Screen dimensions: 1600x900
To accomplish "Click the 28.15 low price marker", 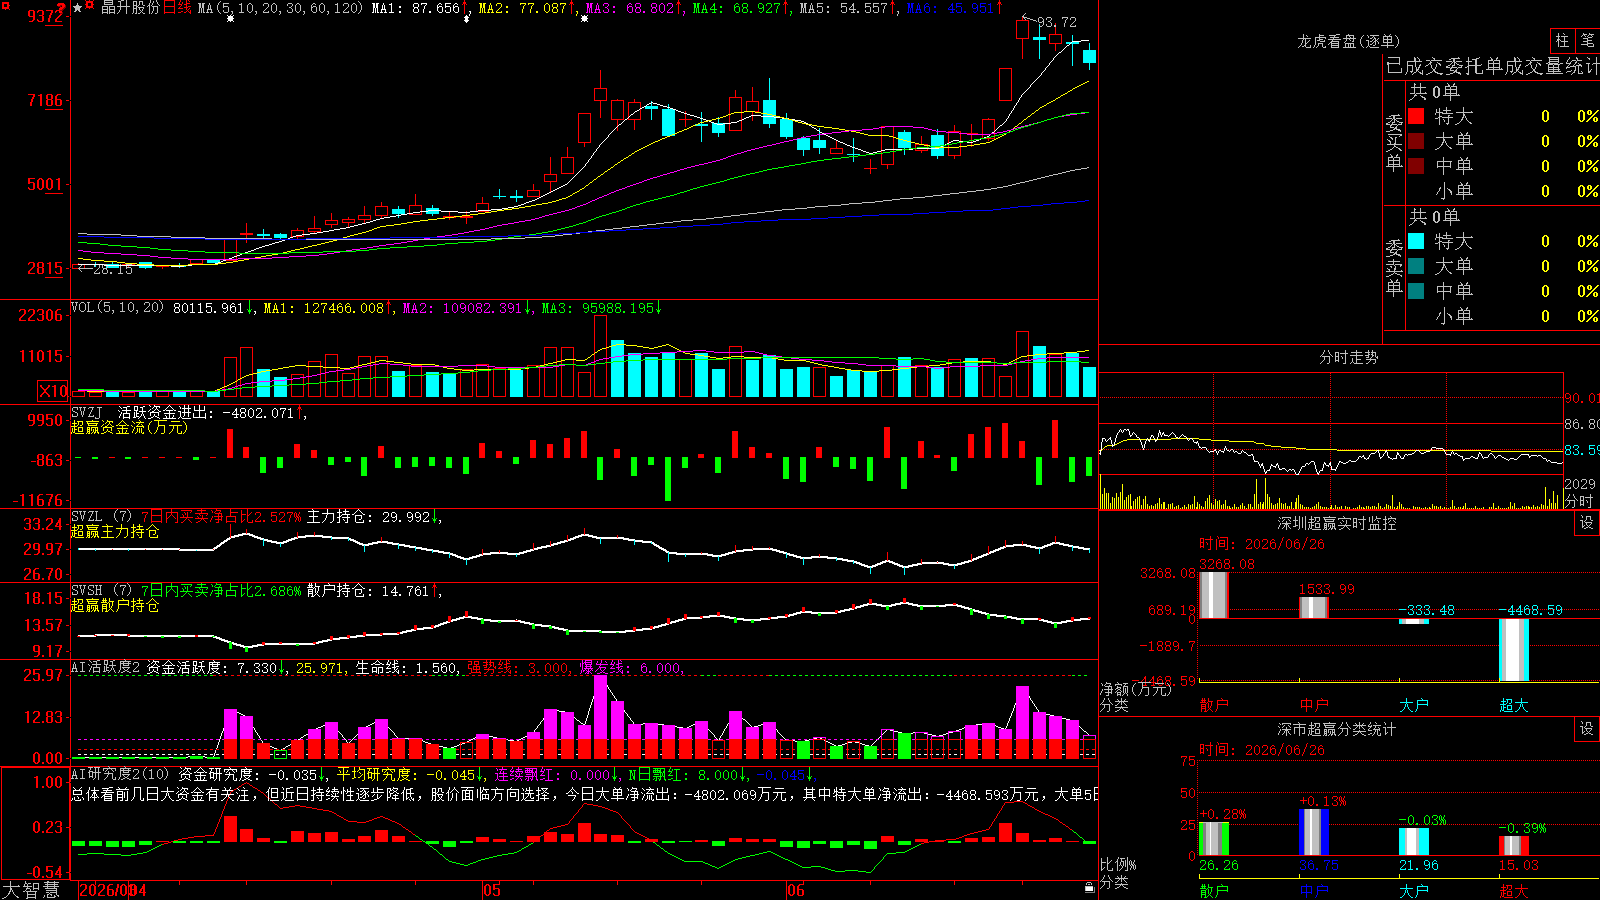I will pyautogui.click(x=112, y=269).
